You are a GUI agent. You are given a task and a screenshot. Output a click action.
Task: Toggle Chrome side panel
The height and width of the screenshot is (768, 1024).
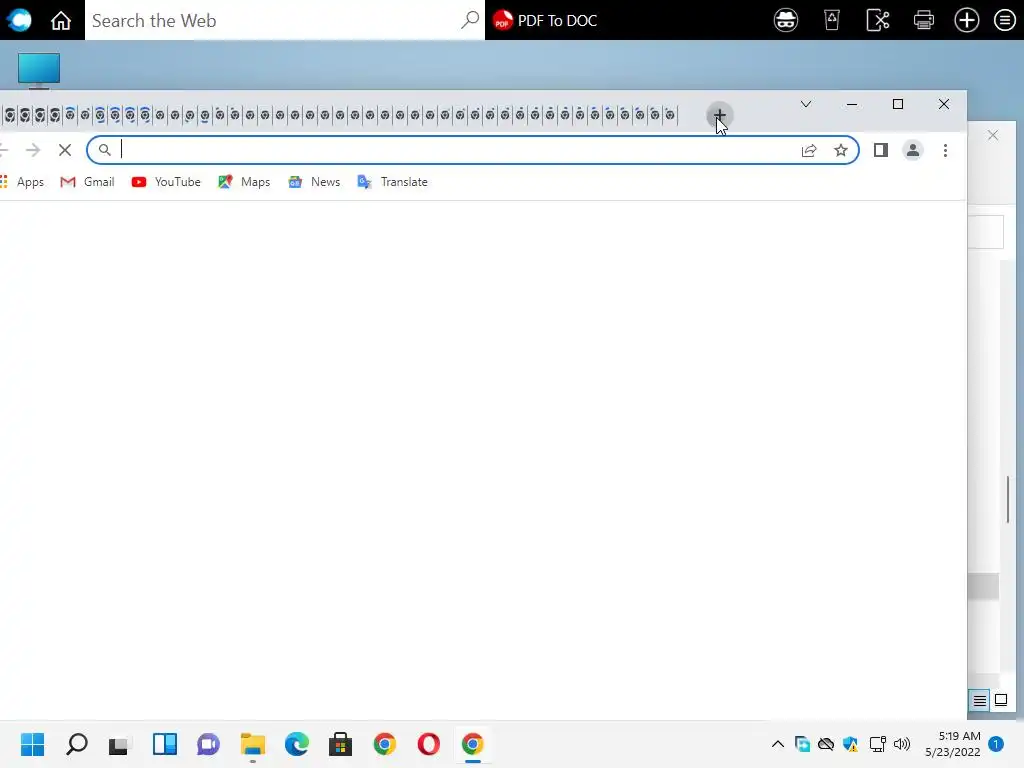click(880, 151)
